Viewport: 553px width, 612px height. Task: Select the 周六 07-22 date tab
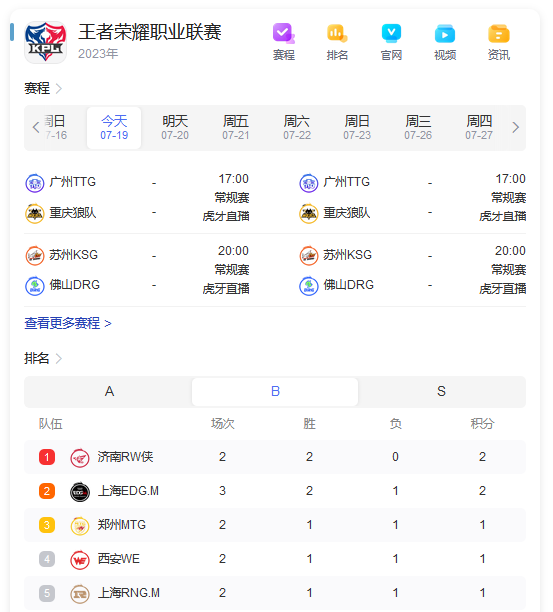(x=297, y=128)
